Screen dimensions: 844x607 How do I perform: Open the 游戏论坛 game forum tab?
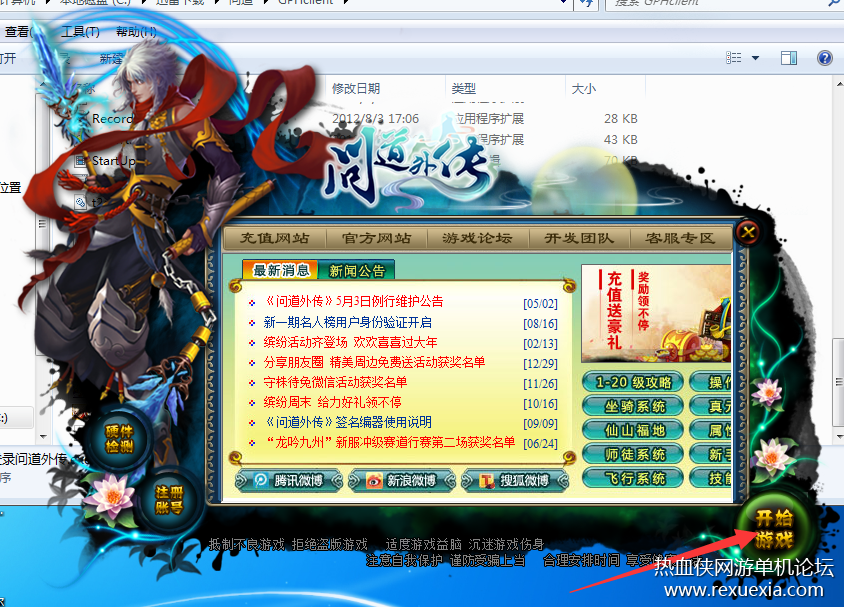[477, 238]
